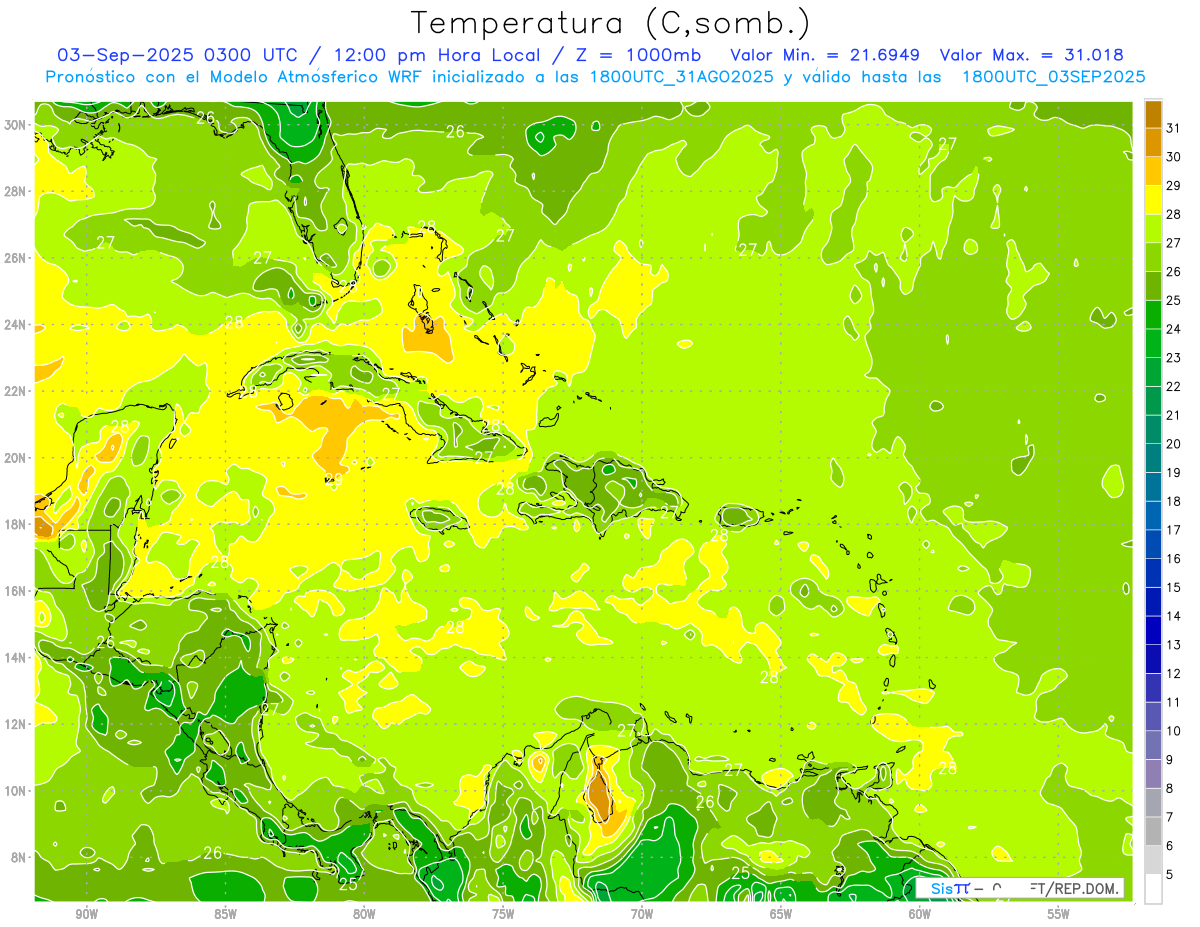Click the longitude axis label "60W"
This screenshot has height=927, width=1200.
click(920, 914)
